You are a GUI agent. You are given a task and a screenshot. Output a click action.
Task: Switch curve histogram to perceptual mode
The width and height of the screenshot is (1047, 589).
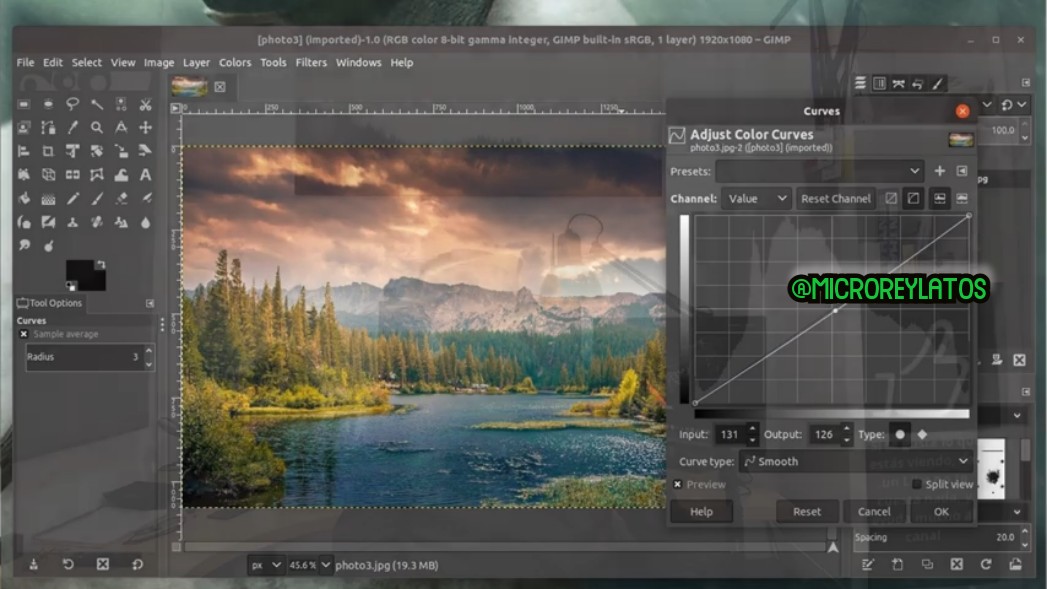tap(913, 198)
